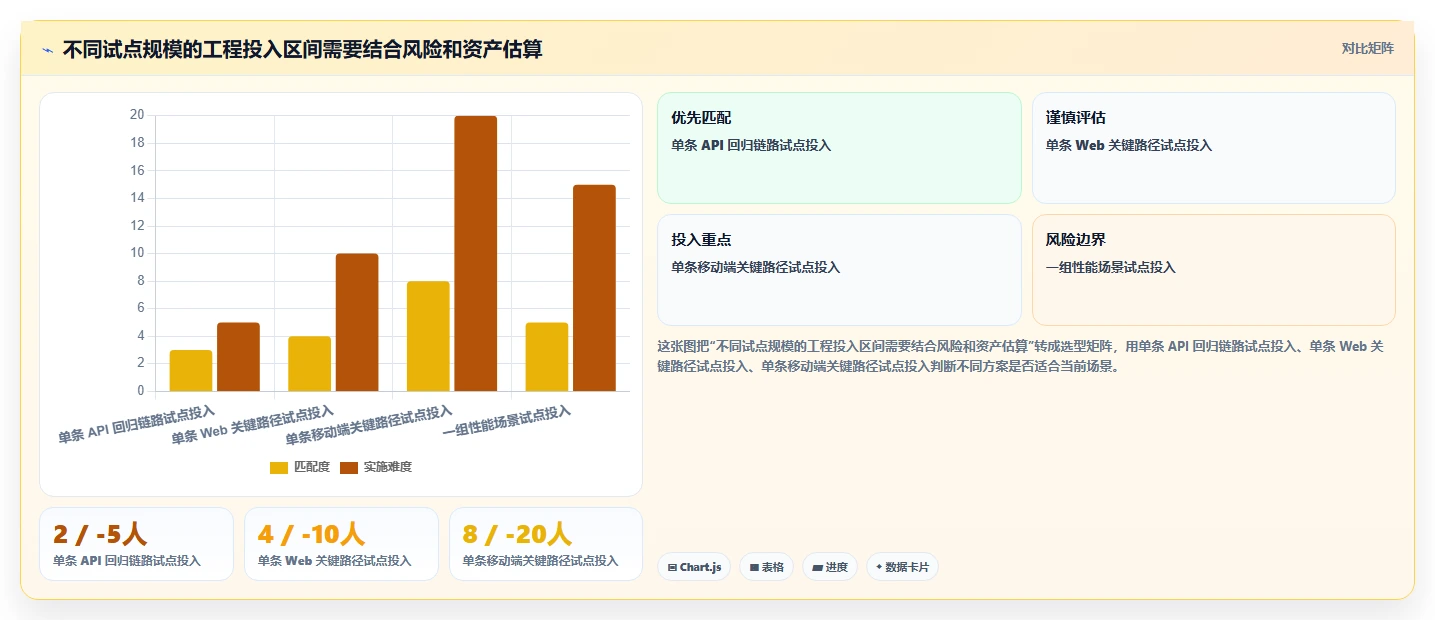Open the 谨慎评估 matrix card

tap(1213, 148)
